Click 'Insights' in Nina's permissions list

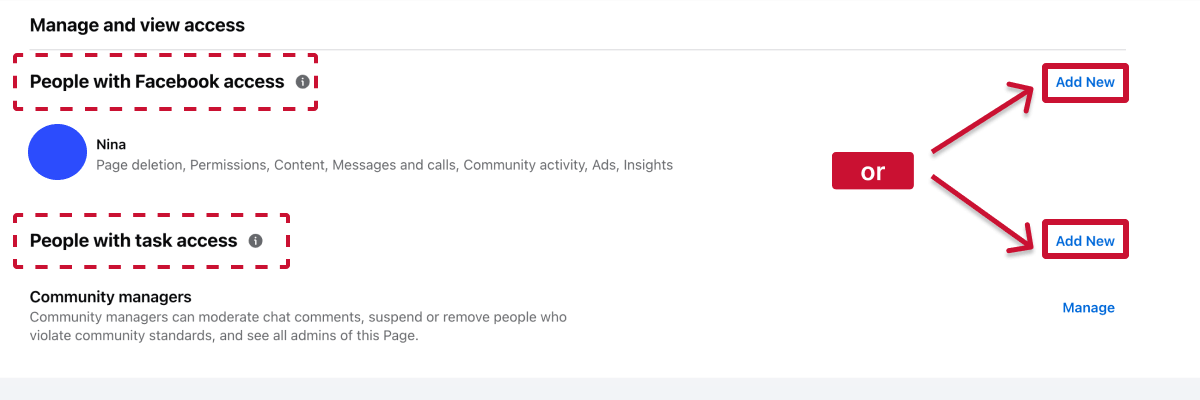(648, 165)
